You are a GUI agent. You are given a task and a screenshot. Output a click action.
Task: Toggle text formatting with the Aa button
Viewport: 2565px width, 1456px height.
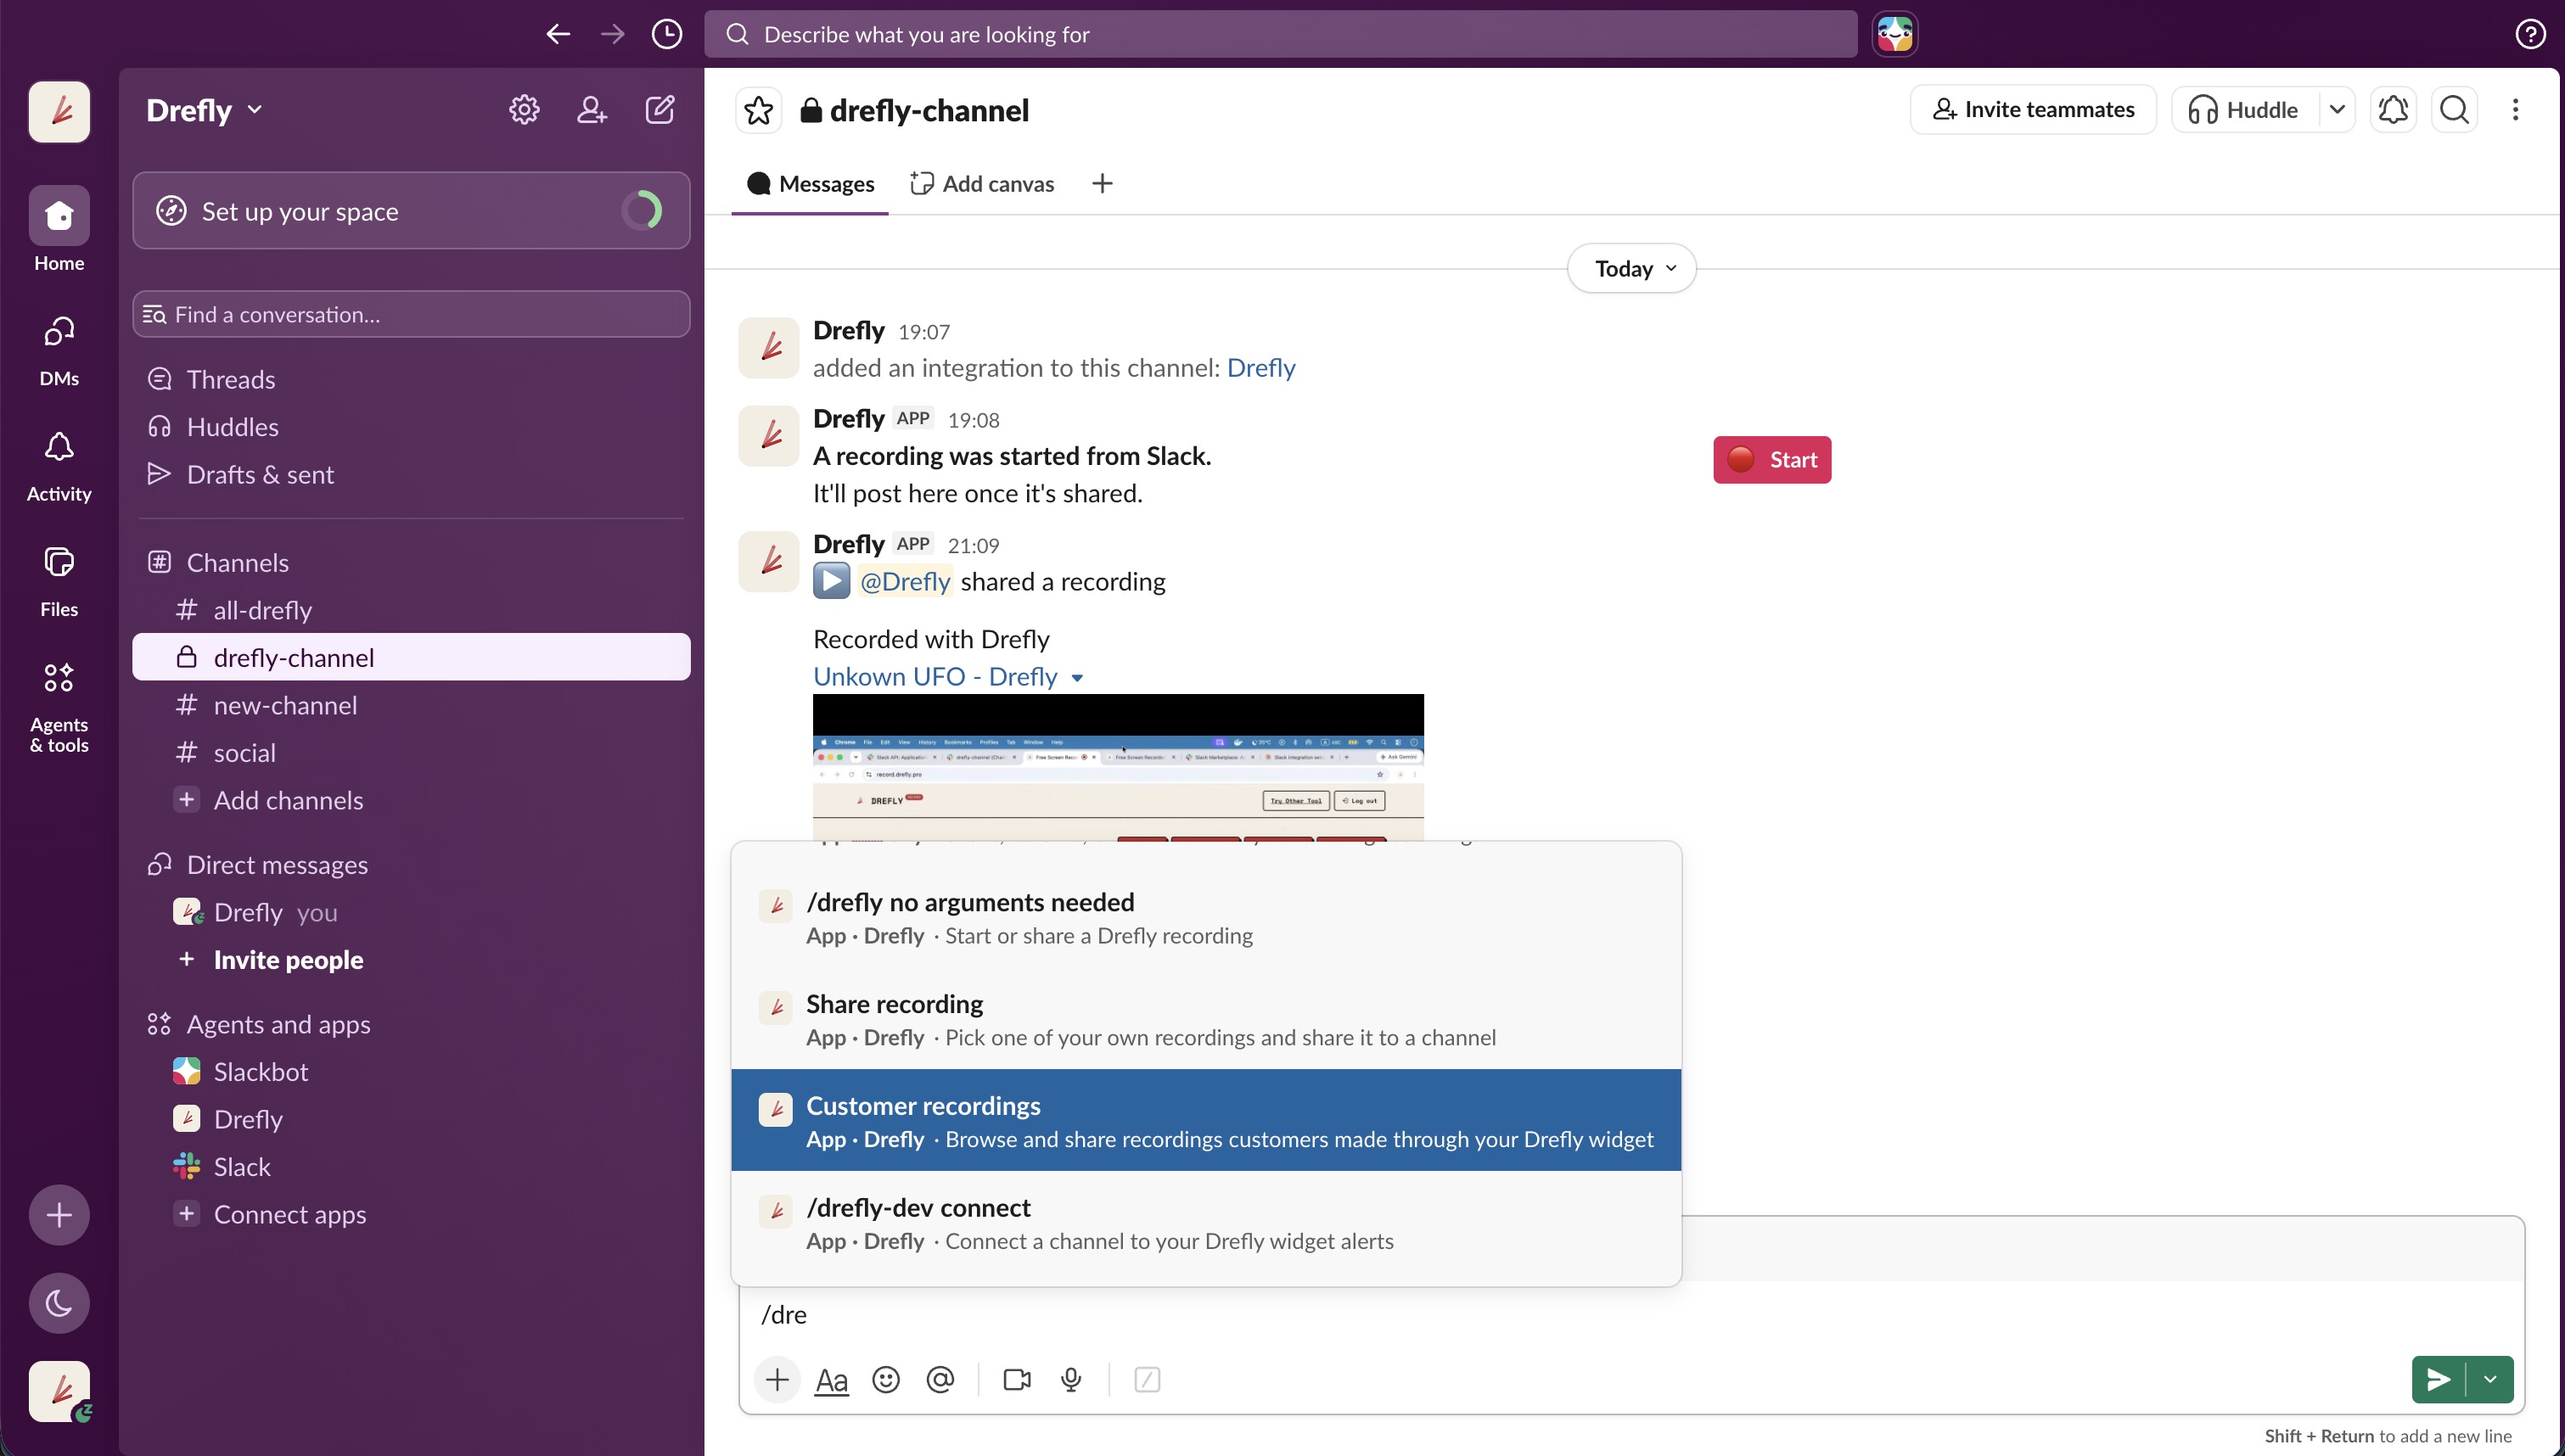[x=832, y=1380]
